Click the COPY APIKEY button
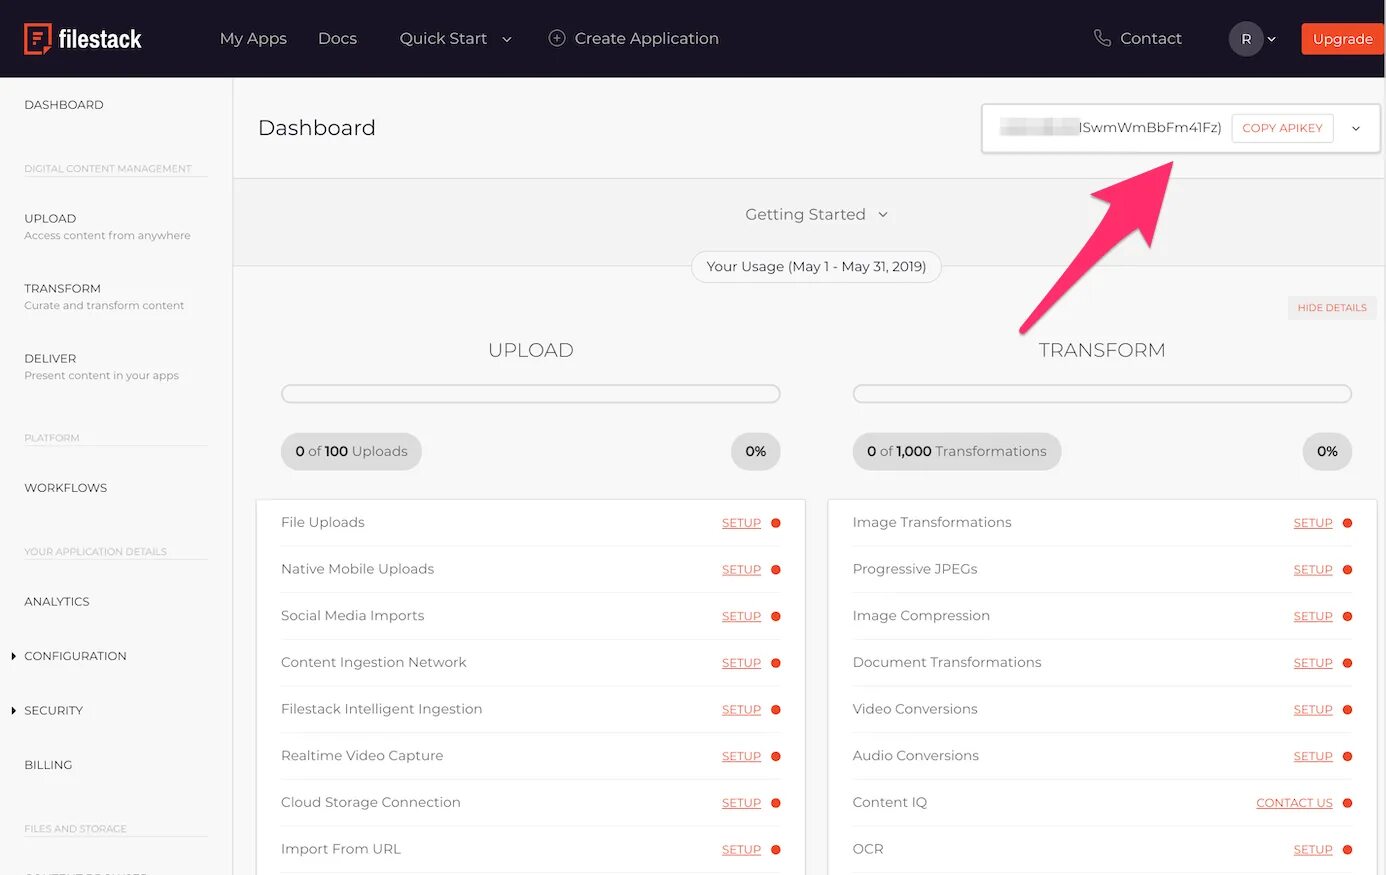 (1282, 128)
